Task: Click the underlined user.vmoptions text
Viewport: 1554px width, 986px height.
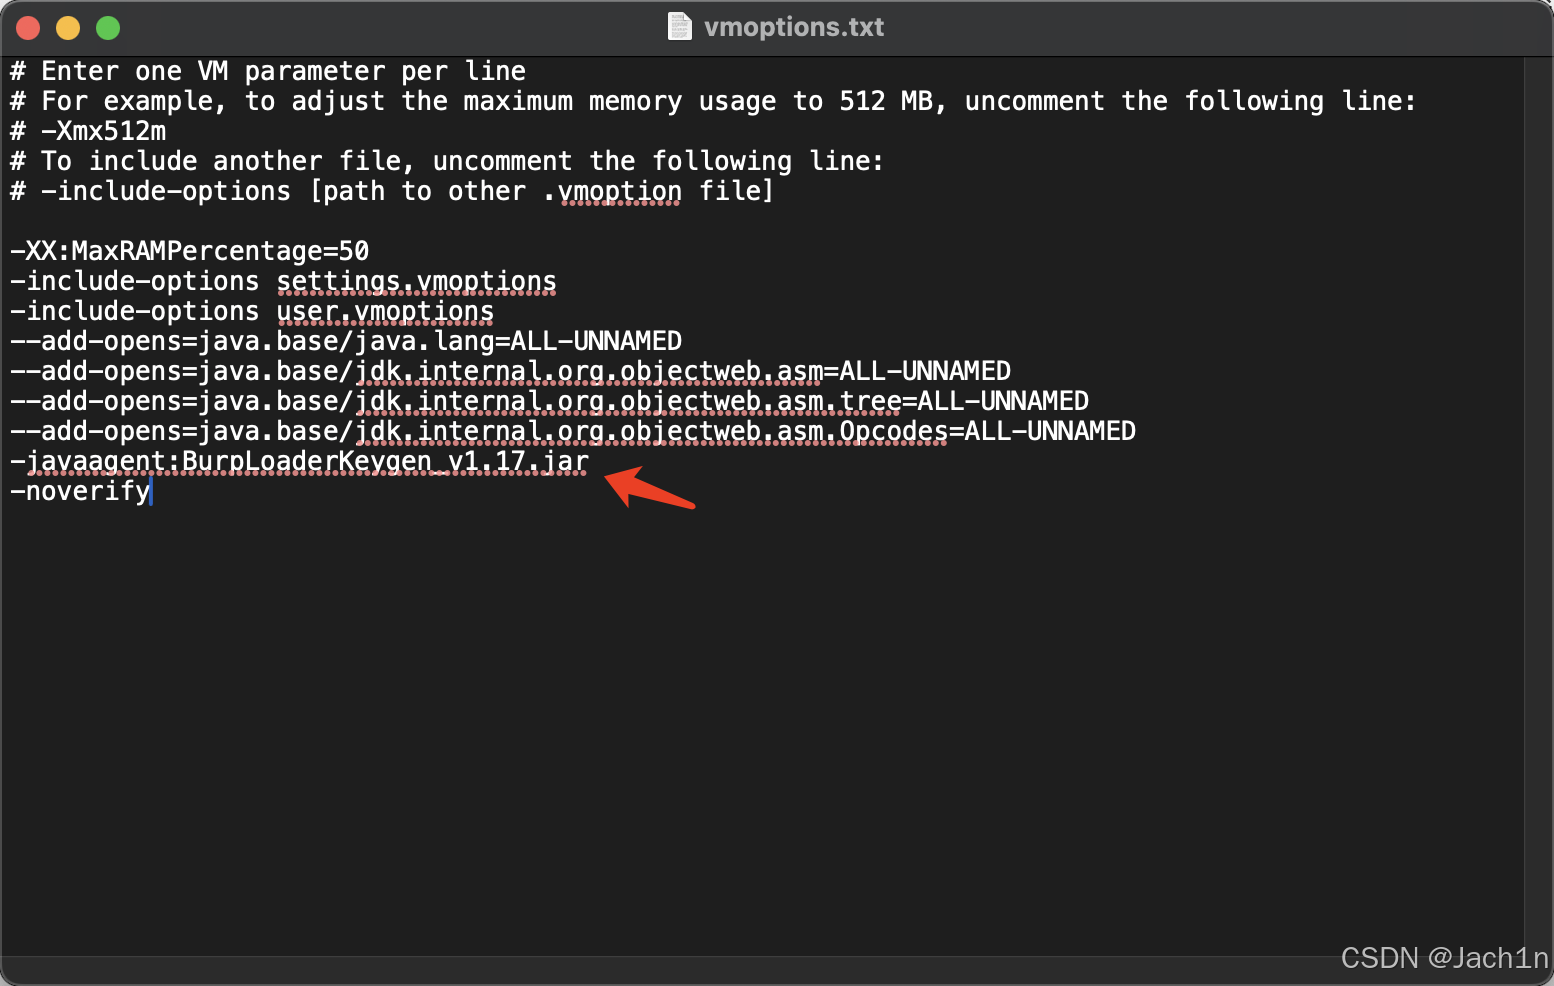Action: point(385,311)
